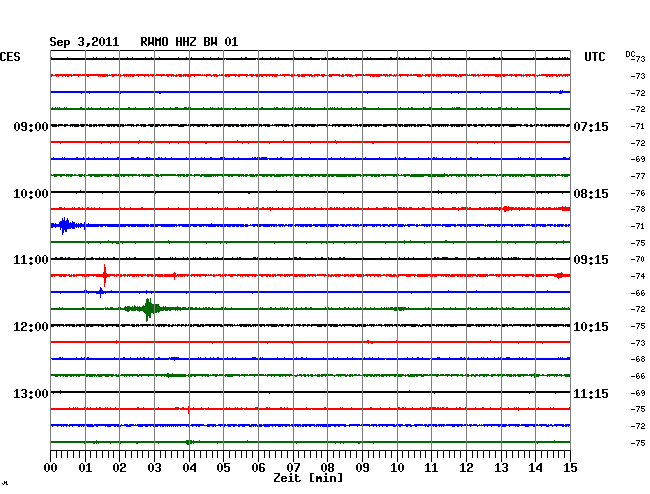
Task: Click the date label 'Sep 3,2011'
Action: click(x=84, y=42)
